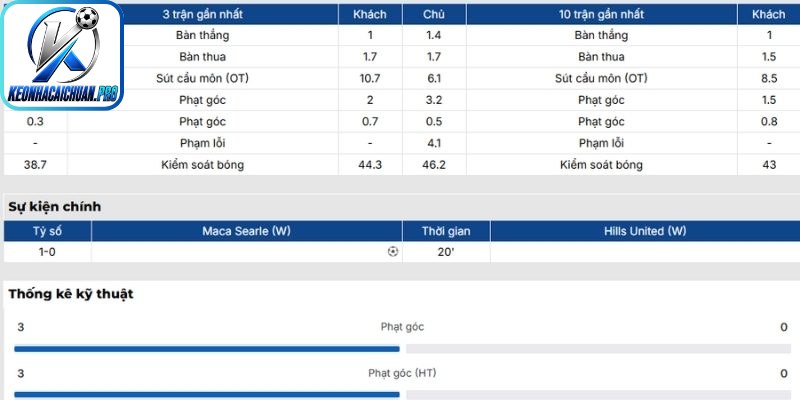Viewport: 800px width, 400px height.
Task: Click the soccer ball goal icon
Action: coord(392,252)
